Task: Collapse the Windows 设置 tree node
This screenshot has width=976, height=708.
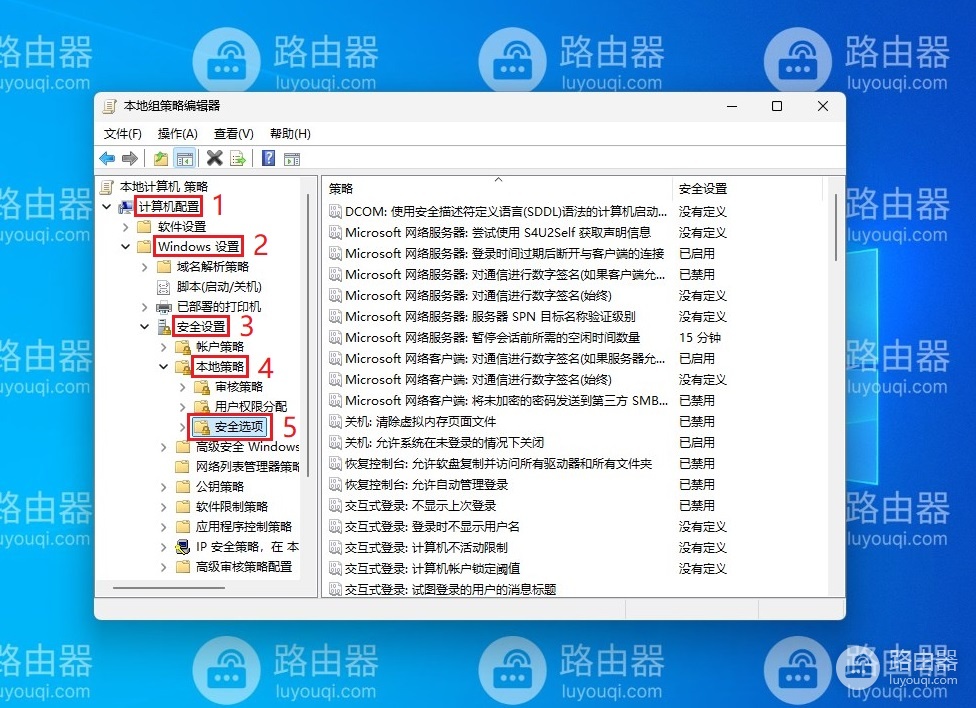Action: click(x=126, y=247)
